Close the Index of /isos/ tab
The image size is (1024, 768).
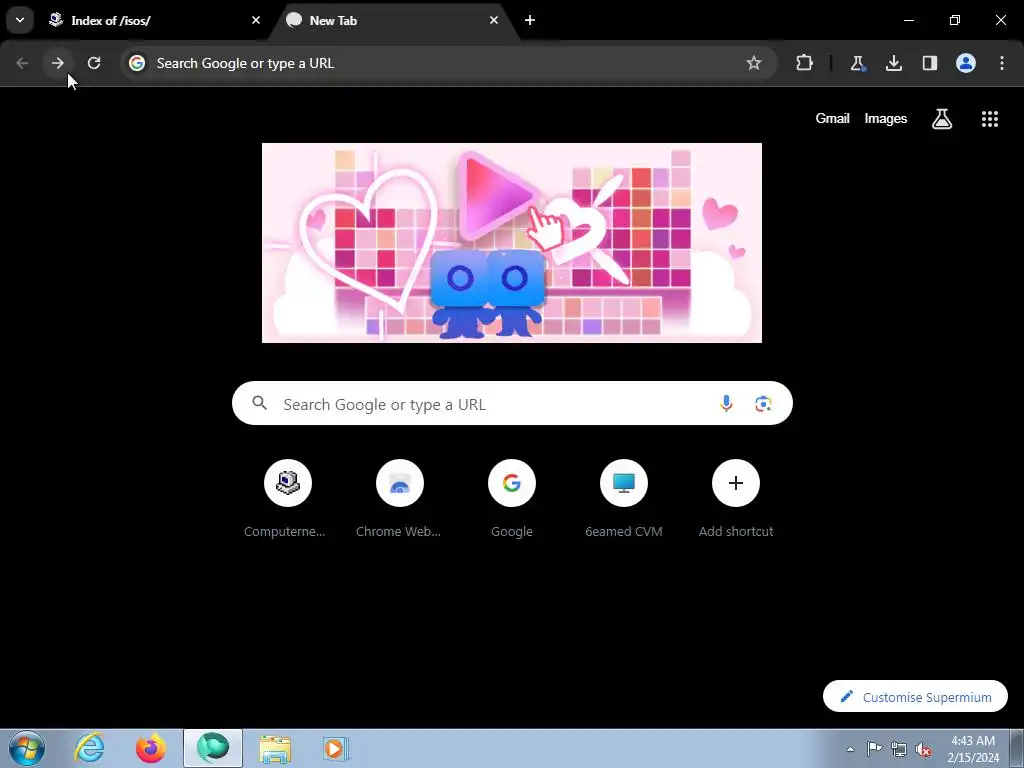click(x=256, y=20)
